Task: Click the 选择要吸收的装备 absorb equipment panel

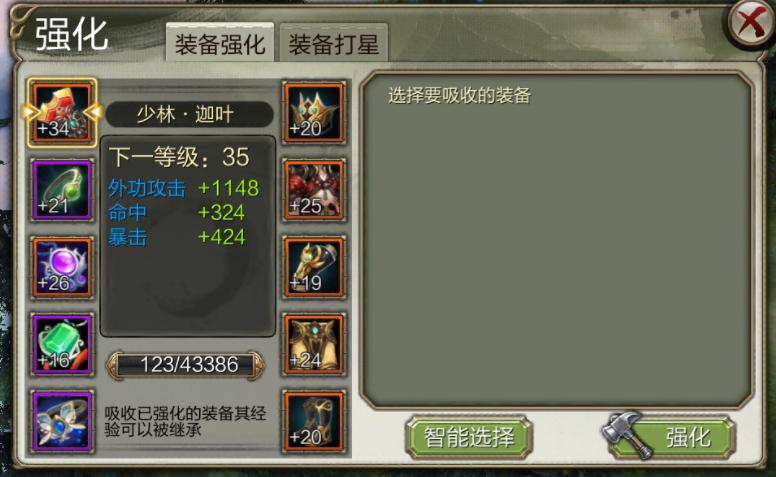Action: (557, 241)
